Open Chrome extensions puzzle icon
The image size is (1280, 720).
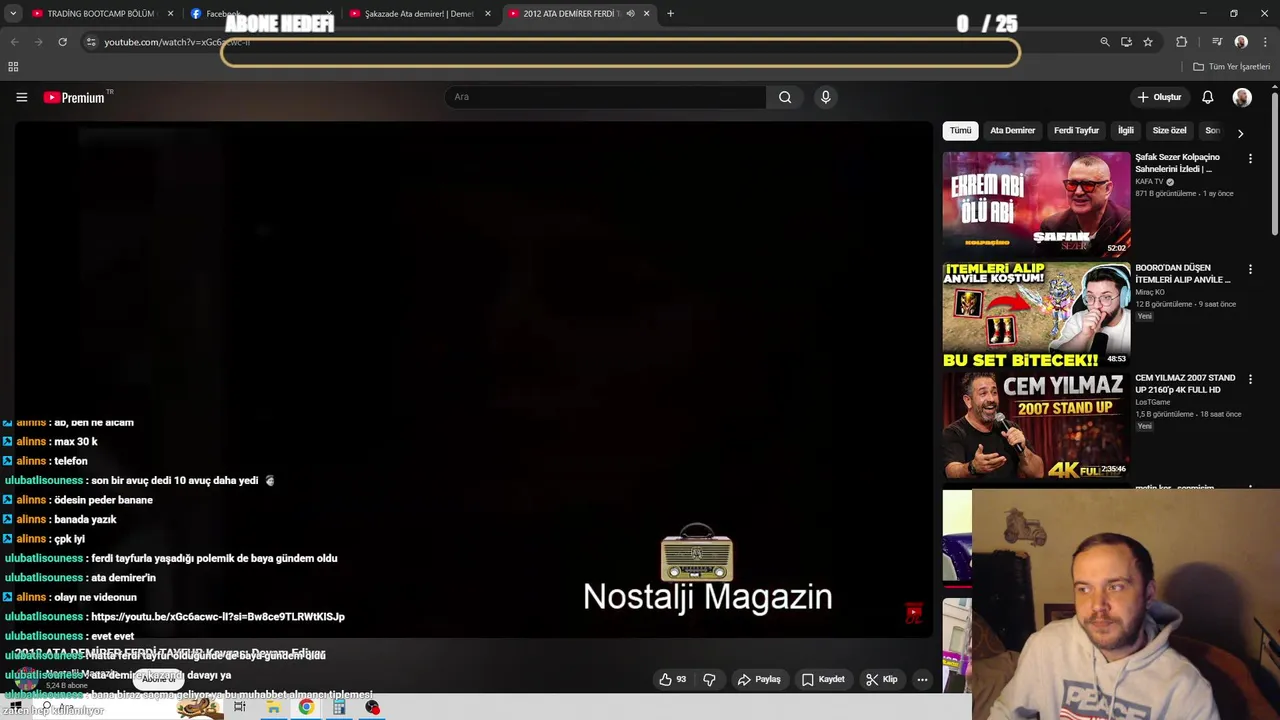pos(1181,42)
